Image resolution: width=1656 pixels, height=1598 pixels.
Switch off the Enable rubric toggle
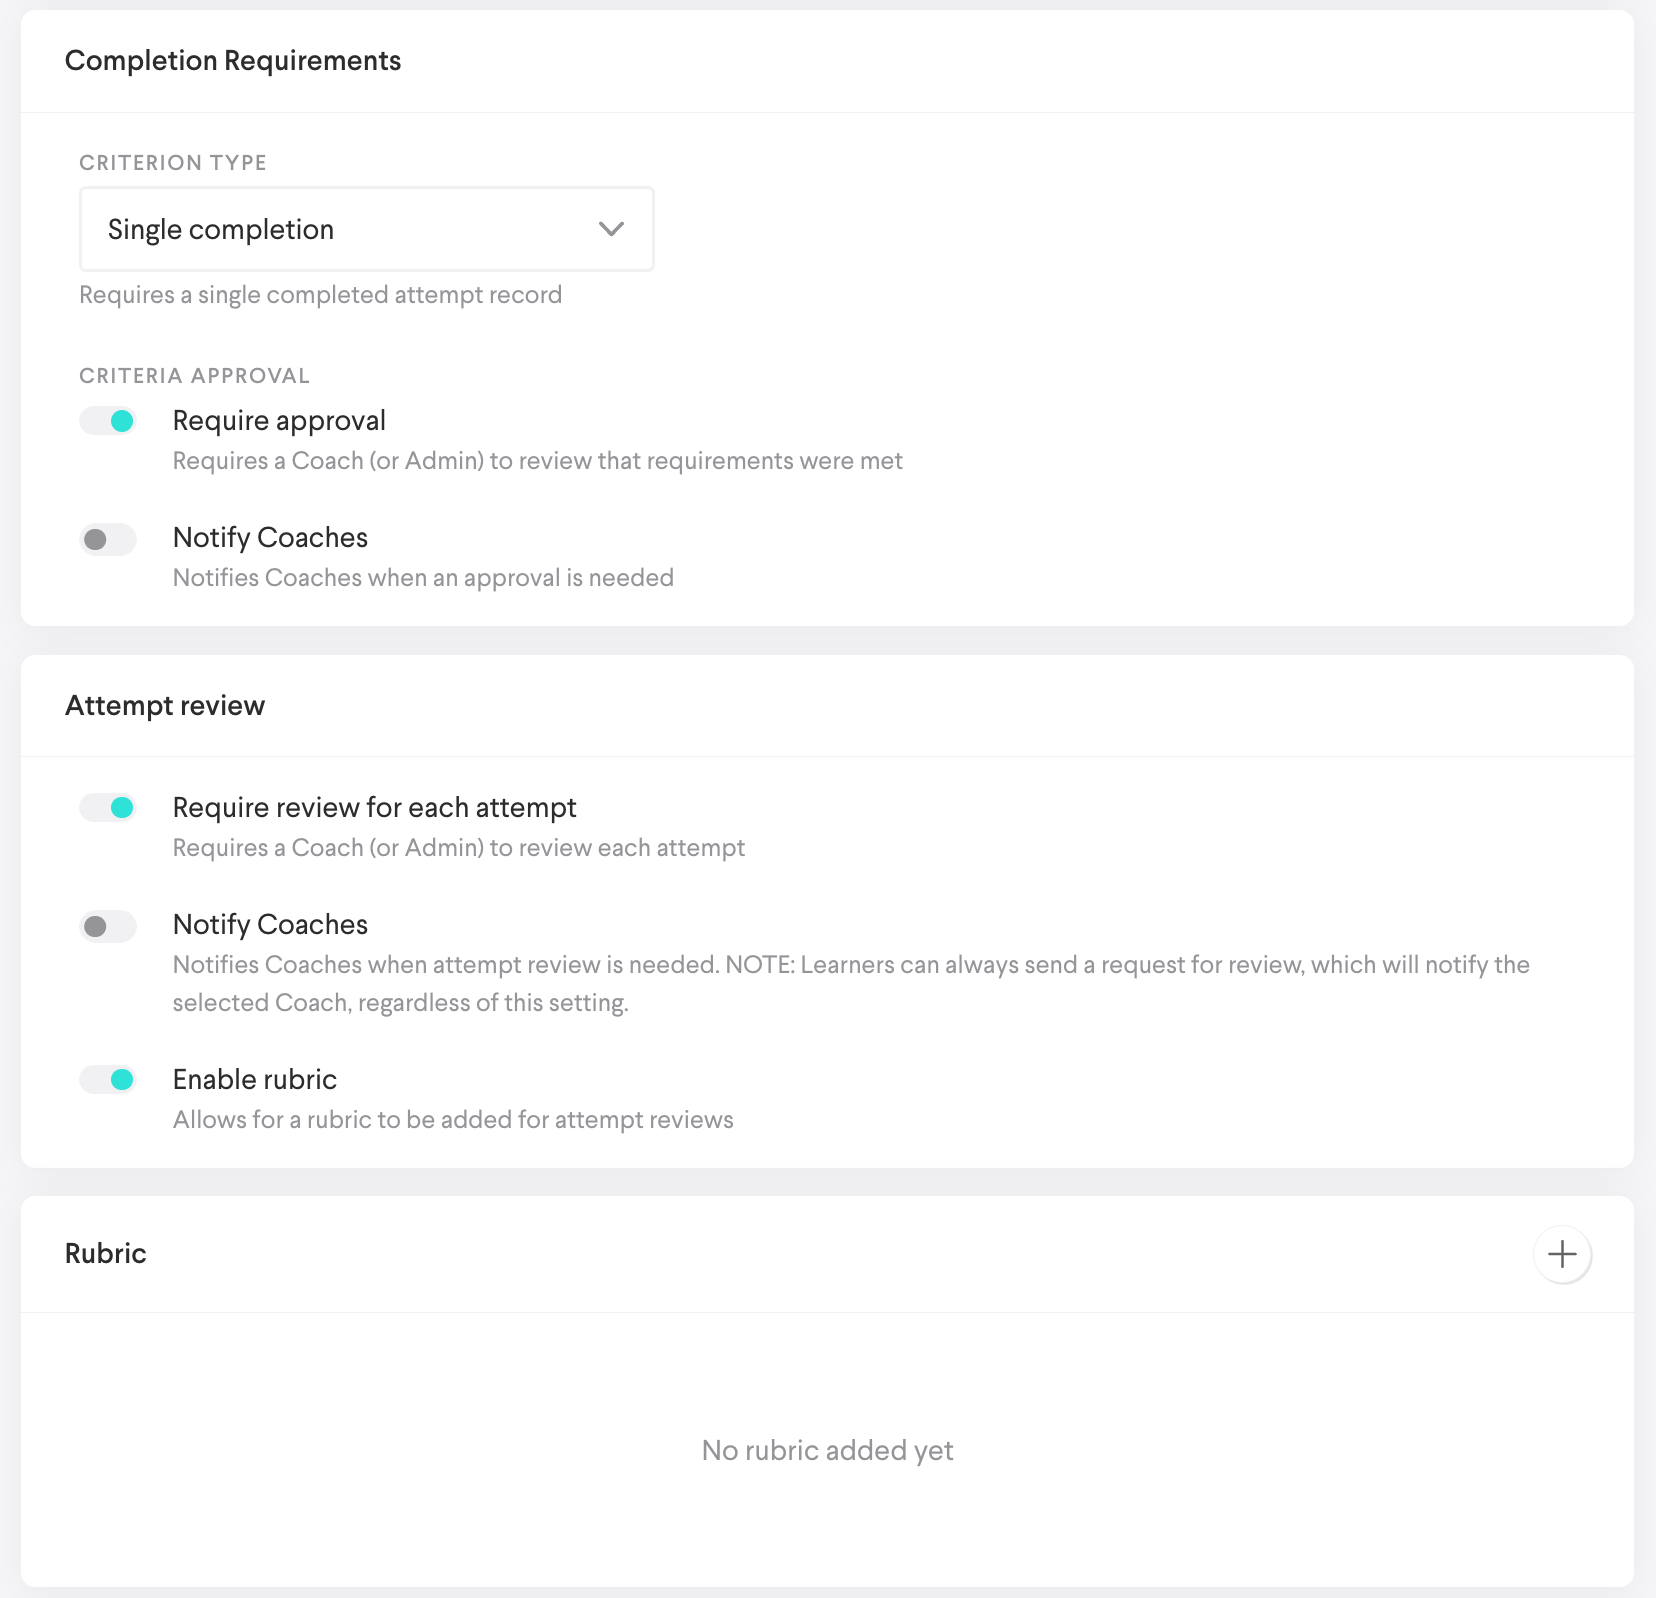coord(108,1080)
